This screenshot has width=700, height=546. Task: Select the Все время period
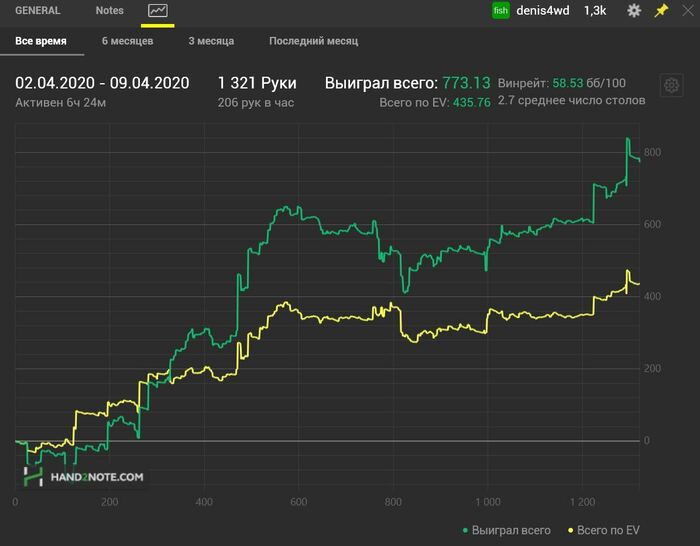[x=41, y=41]
